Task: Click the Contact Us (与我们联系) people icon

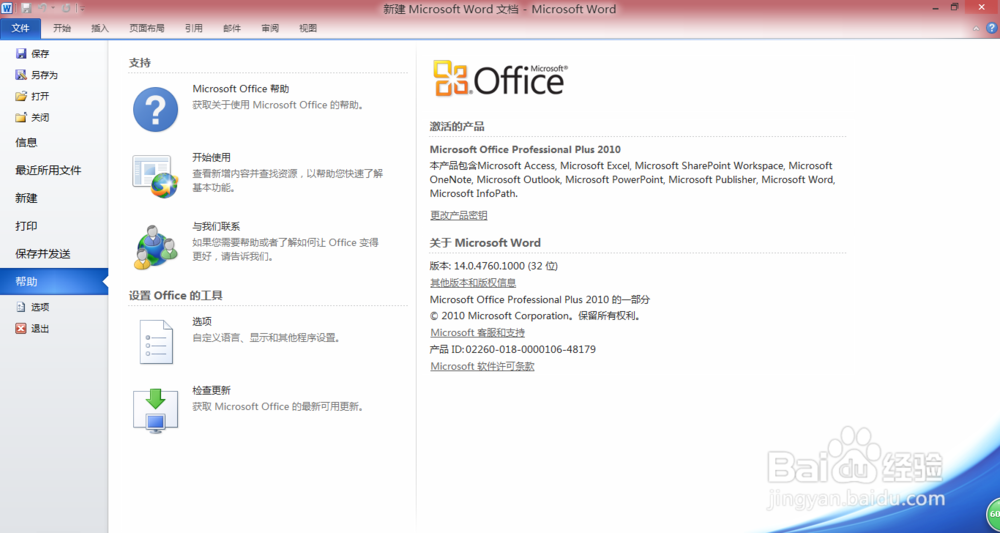Action: (x=156, y=247)
